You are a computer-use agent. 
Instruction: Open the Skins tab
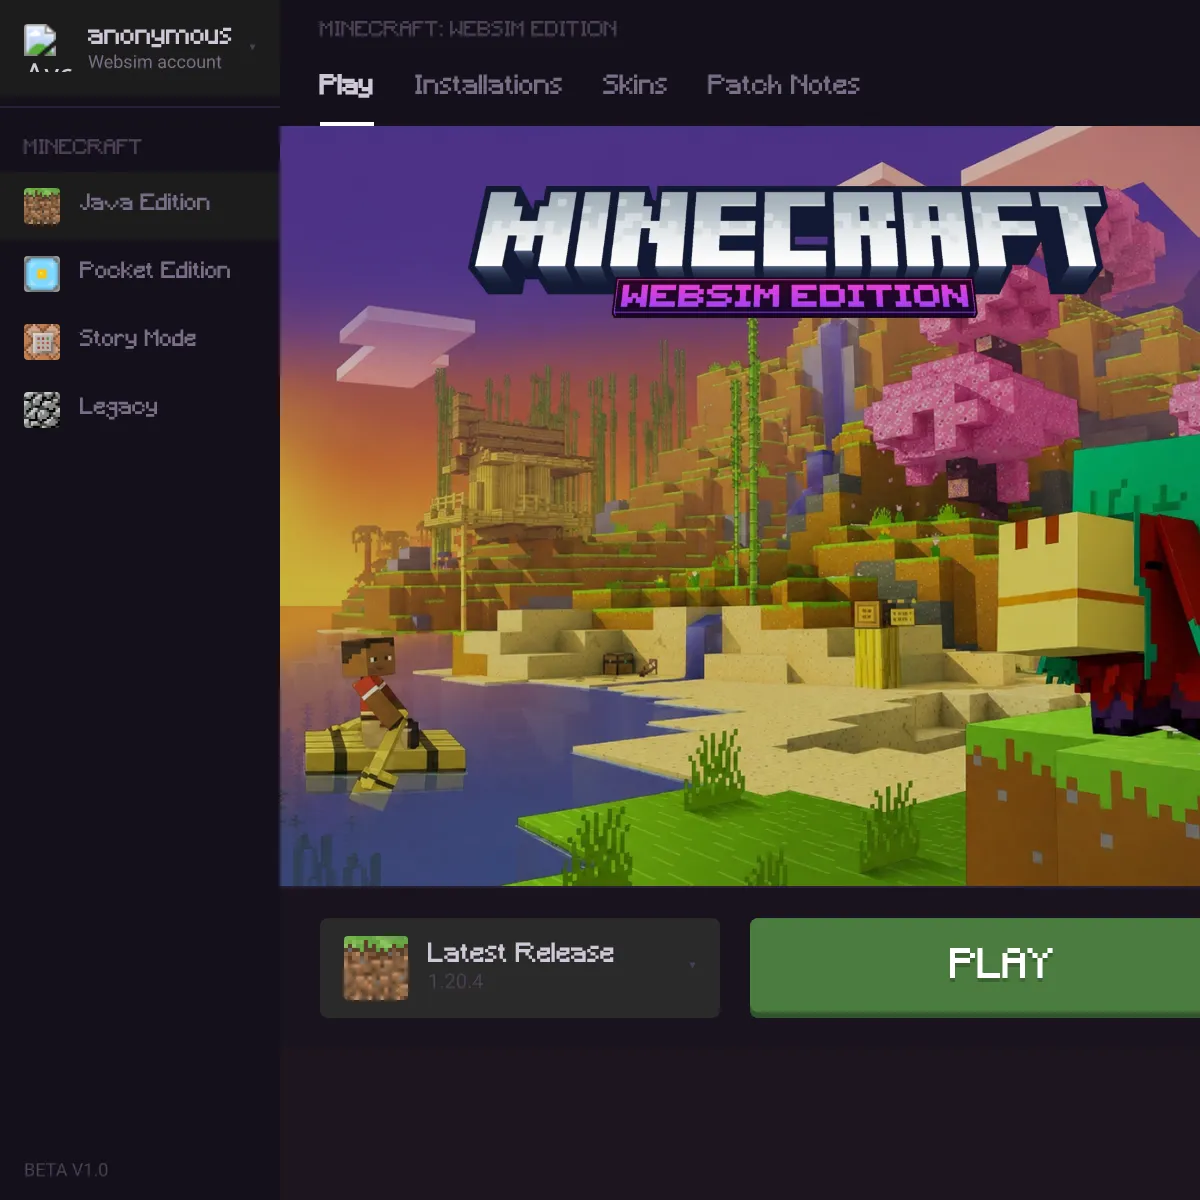tap(634, 86)
